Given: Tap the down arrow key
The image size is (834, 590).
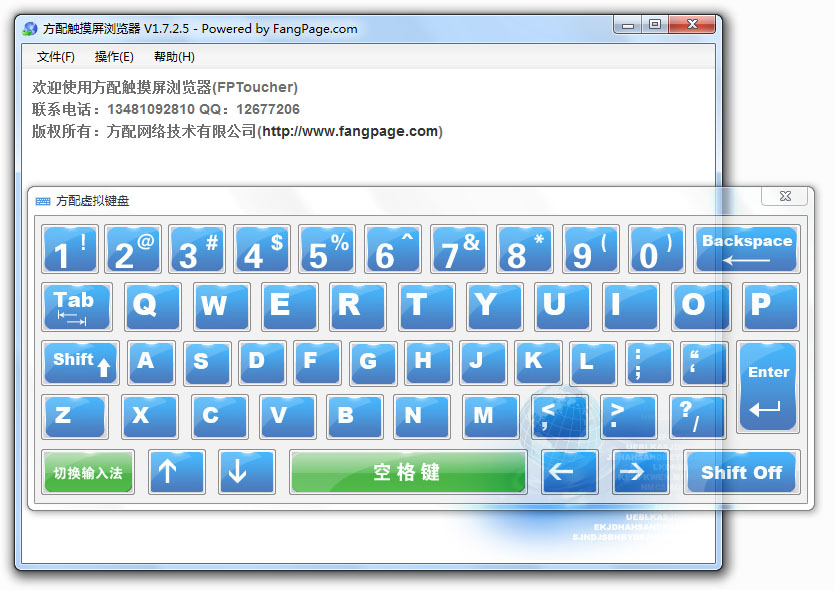Looking at the screenshot, I should [x=247, y=472].
